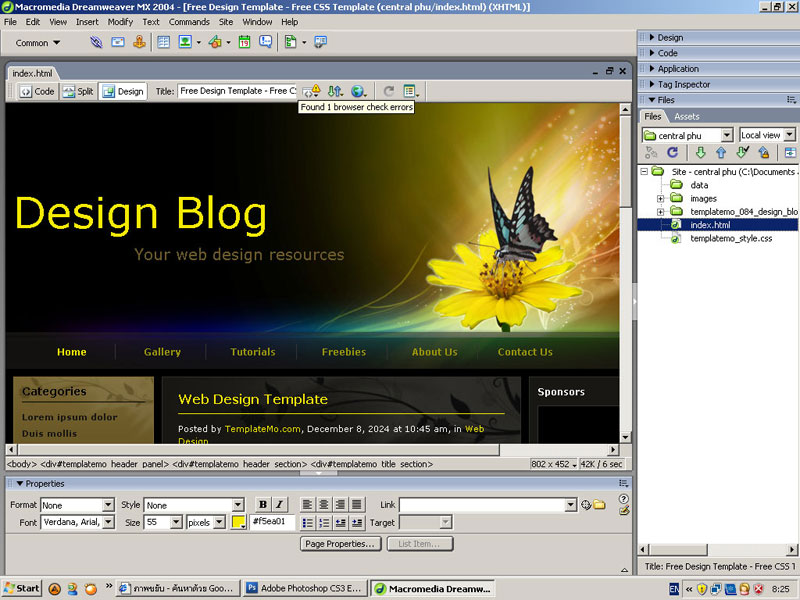Open the Format dropdown
The width and height of the screenshot is (800, 600).
click(x=108, y=505)
